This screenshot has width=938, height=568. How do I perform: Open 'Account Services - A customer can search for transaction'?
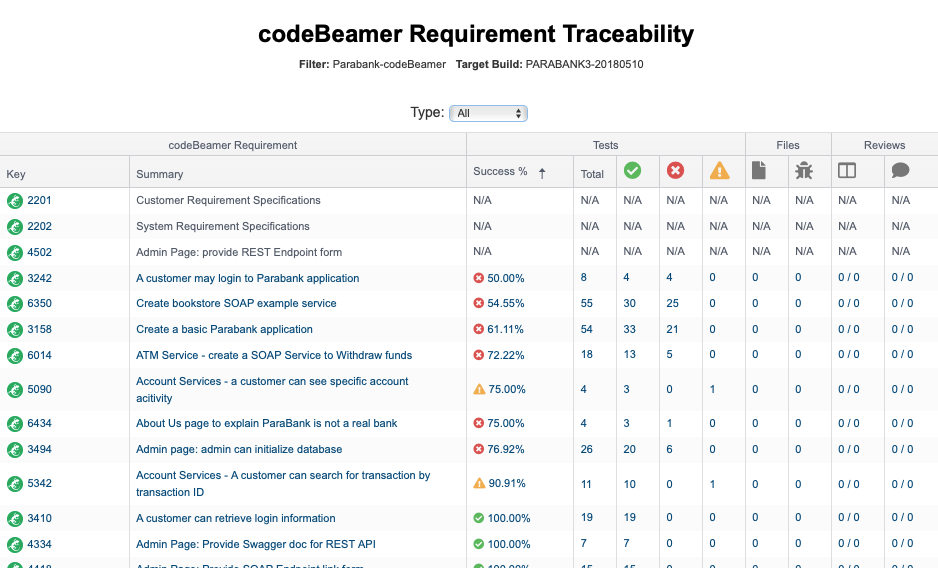click(x=283, y=484)
